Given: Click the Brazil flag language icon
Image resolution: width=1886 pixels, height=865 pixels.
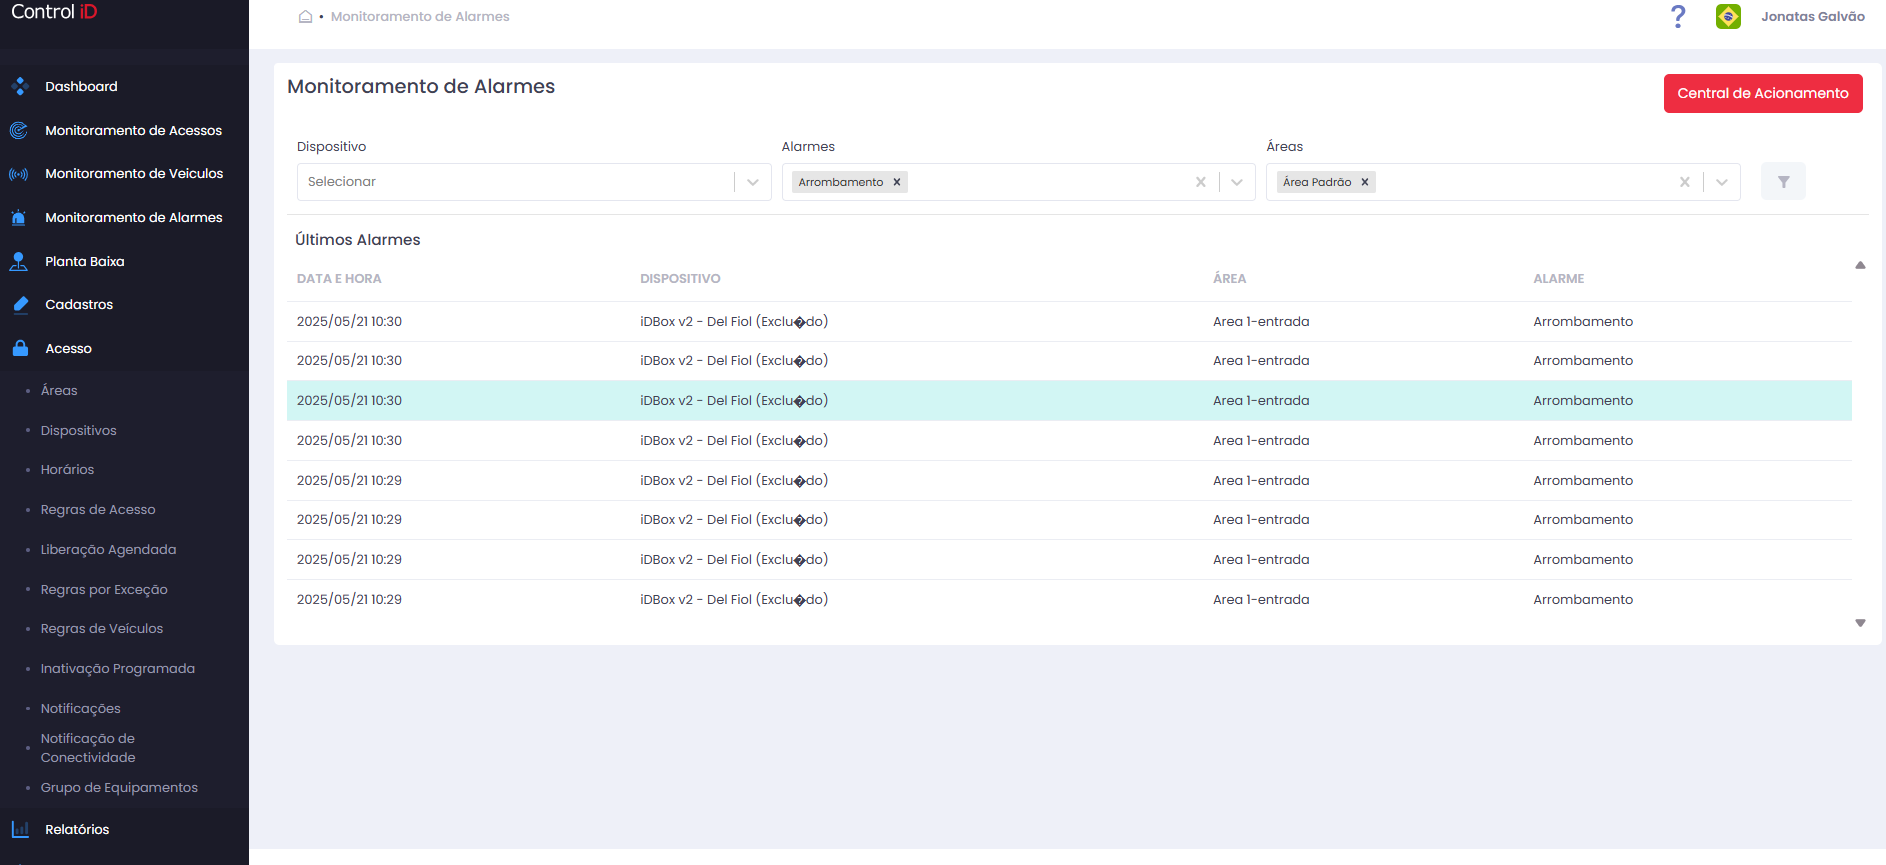Looking at the screenshot, I should pyautogui.click(x=1728, y=16).
